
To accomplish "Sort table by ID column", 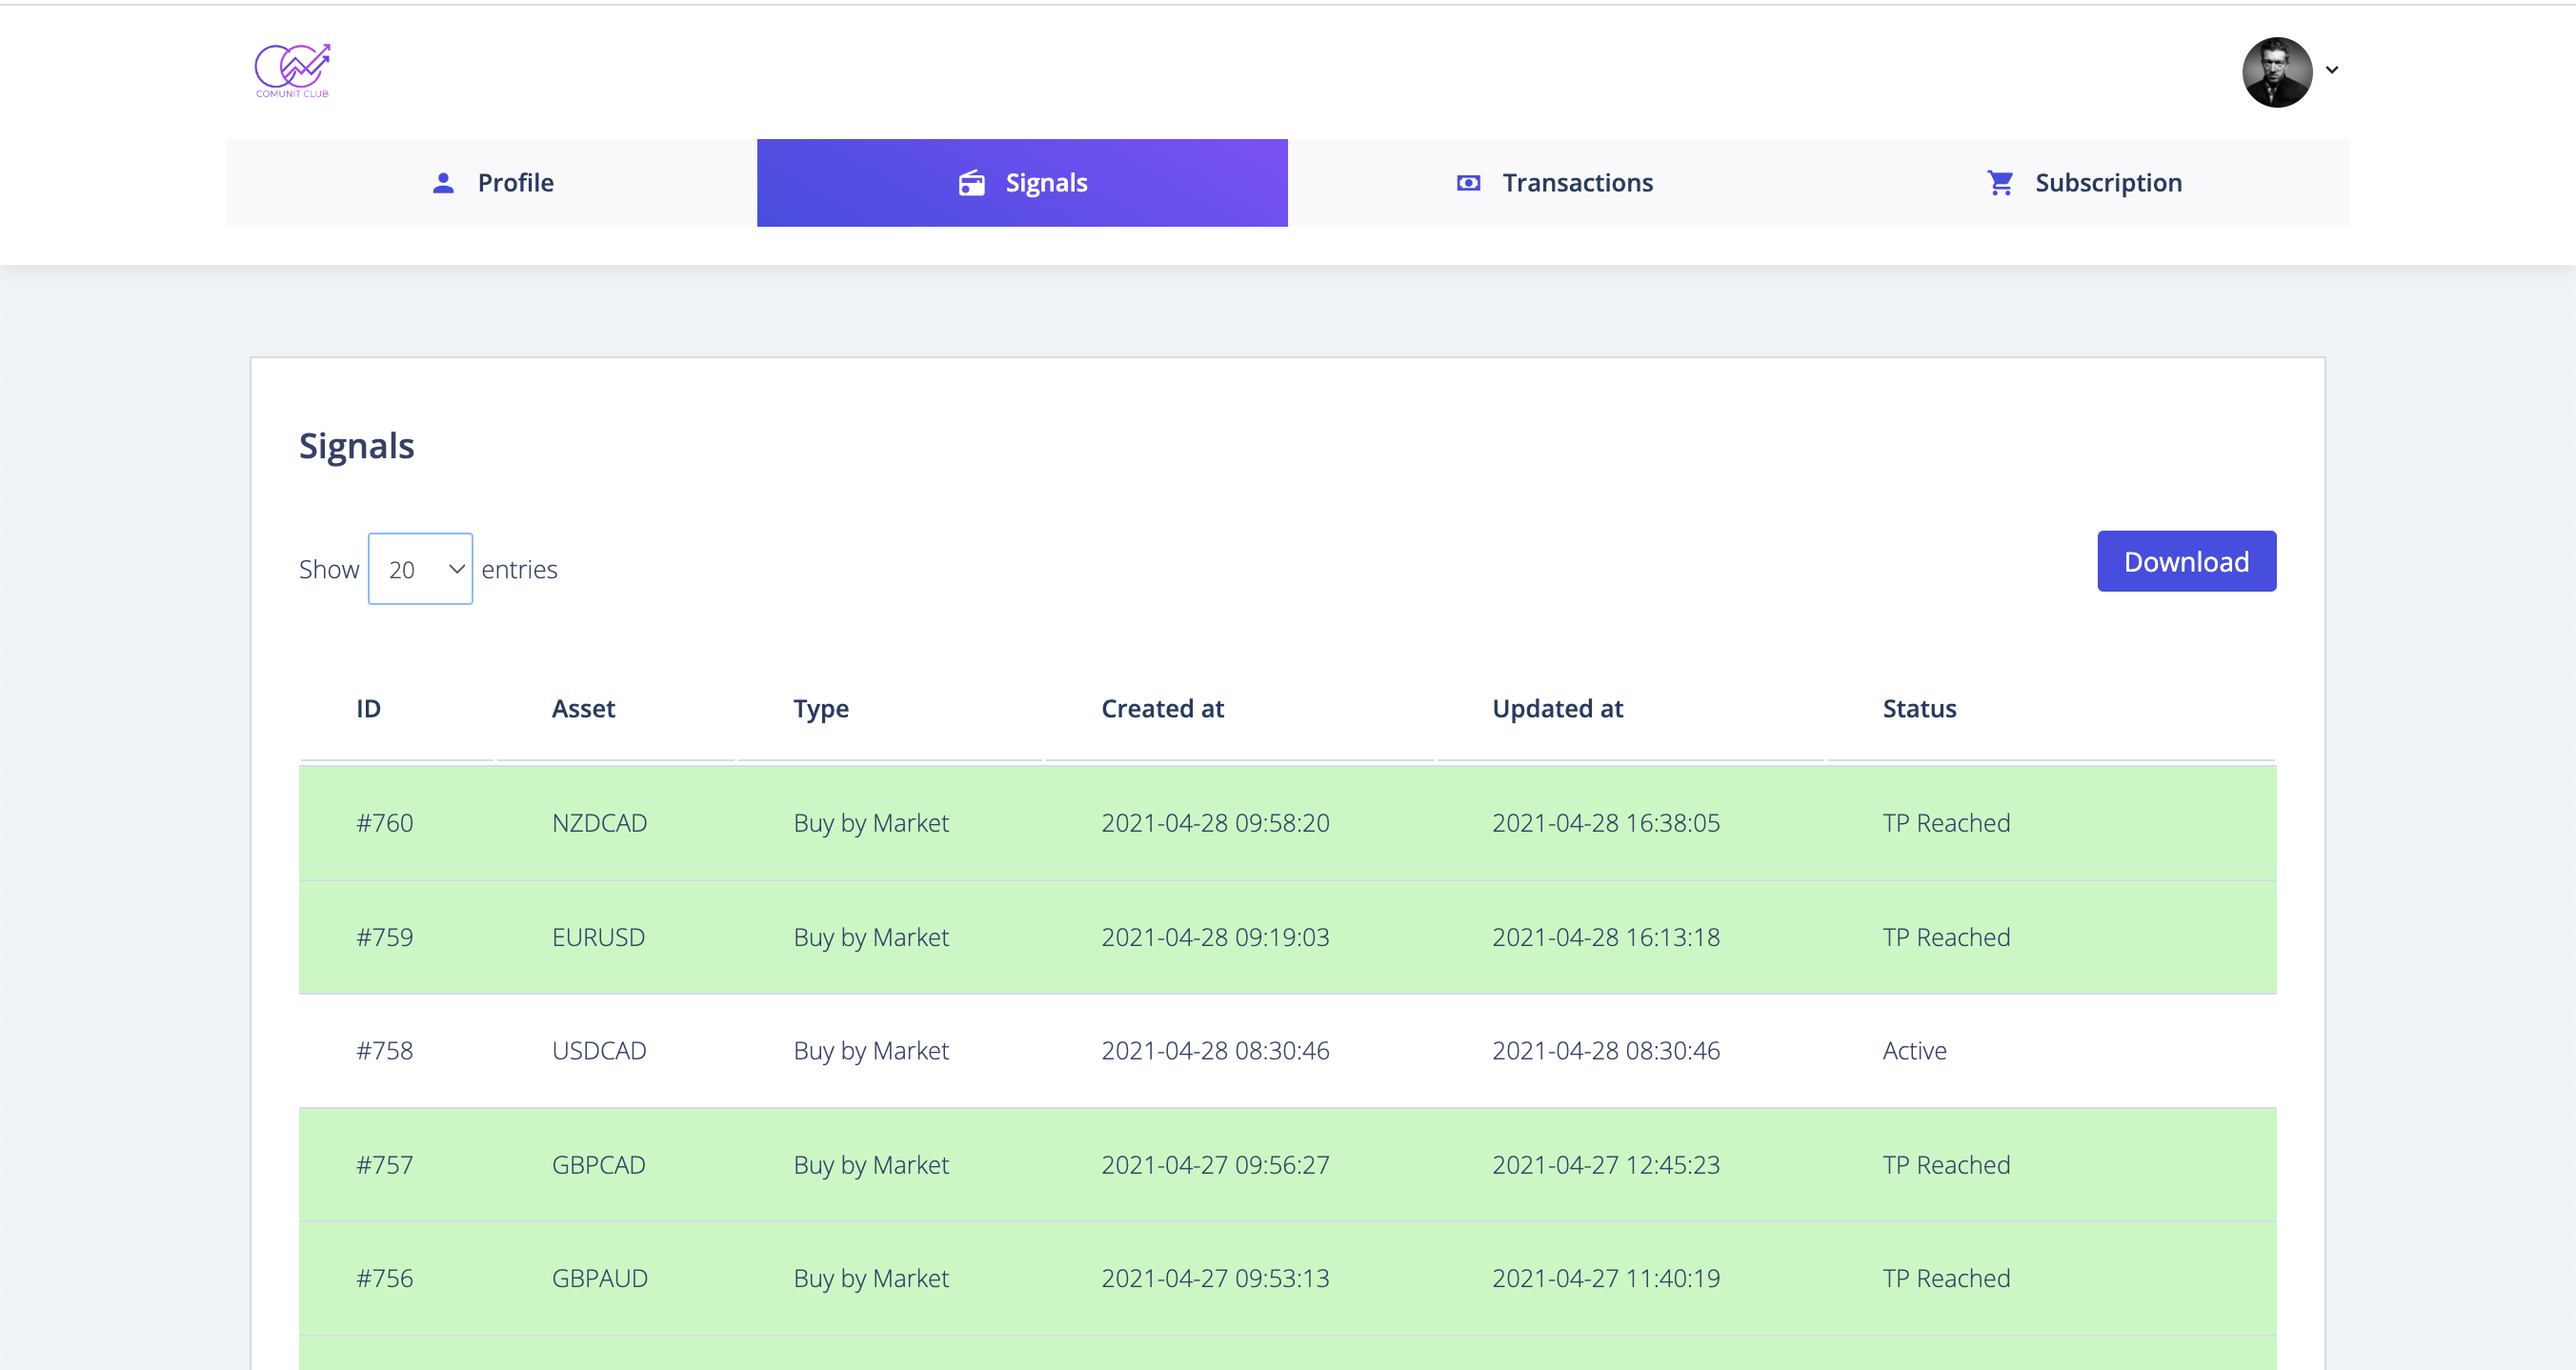I will pyautogui.click(x=368, y=708).
